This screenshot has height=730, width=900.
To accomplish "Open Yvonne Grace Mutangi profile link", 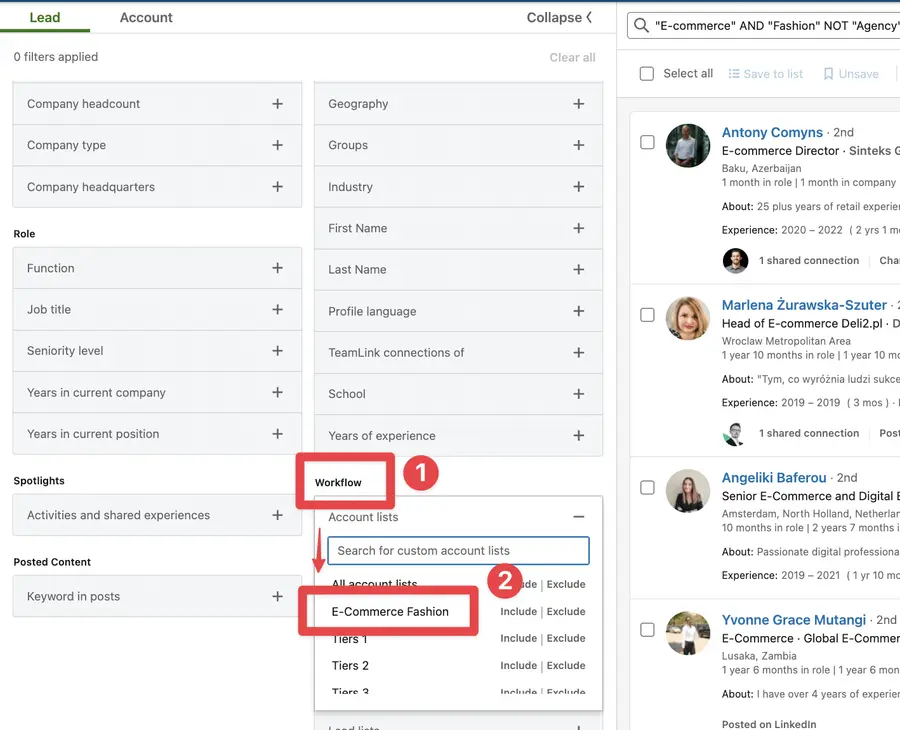I will [x=793, y=620].
